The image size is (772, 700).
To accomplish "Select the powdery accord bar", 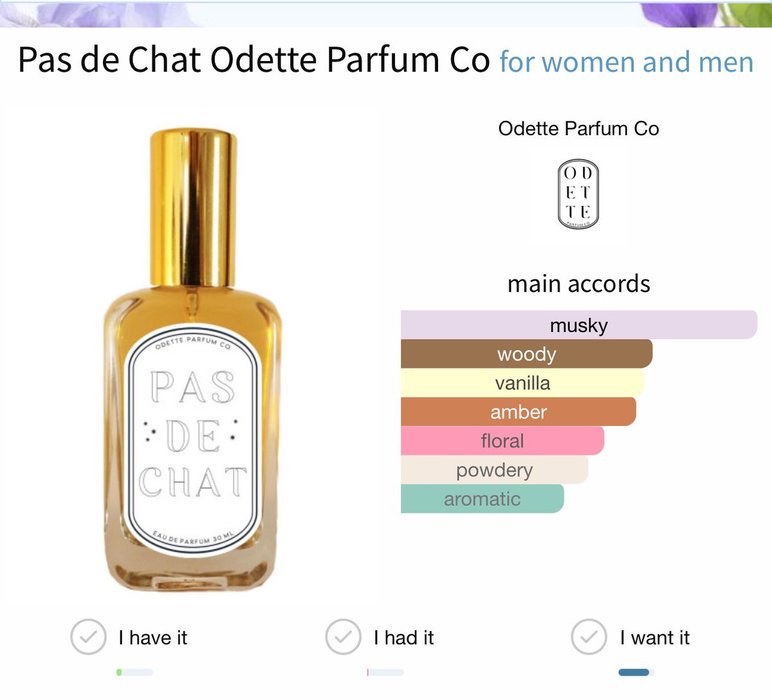I will [x=494, y=470].
